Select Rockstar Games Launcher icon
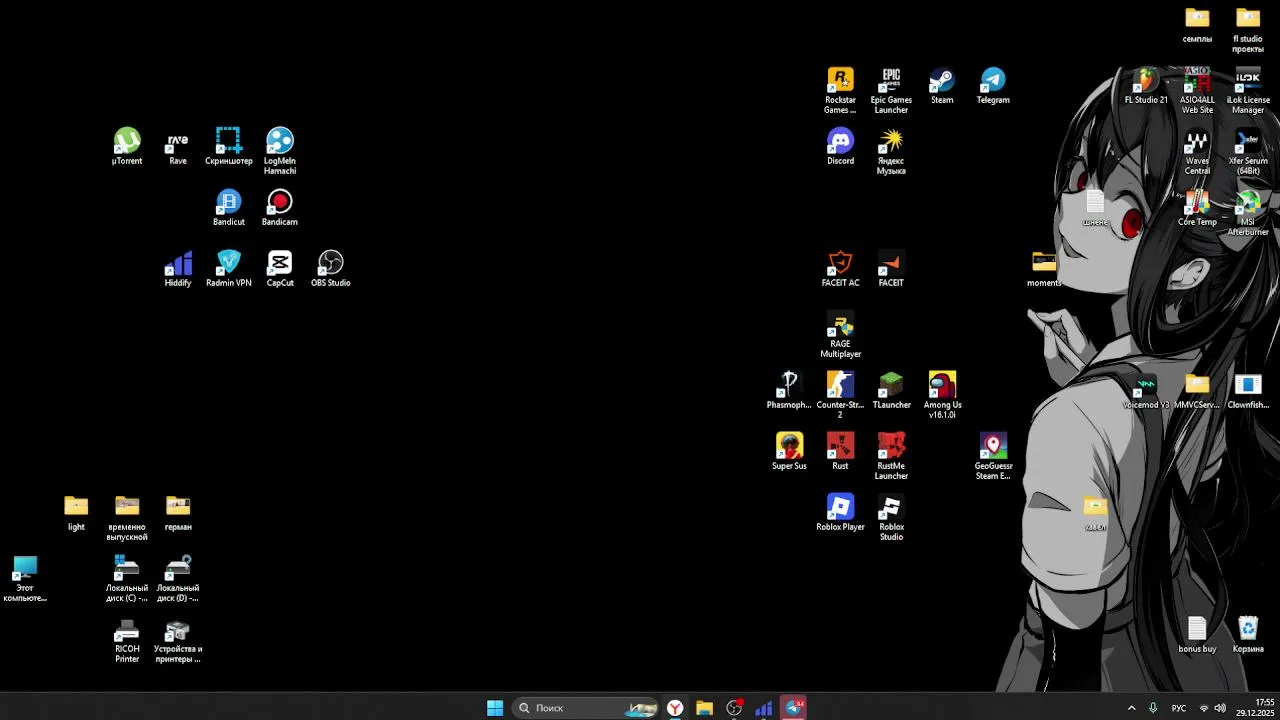The height and width of the screenshot is (720, 1280). (x=840, y=90)
